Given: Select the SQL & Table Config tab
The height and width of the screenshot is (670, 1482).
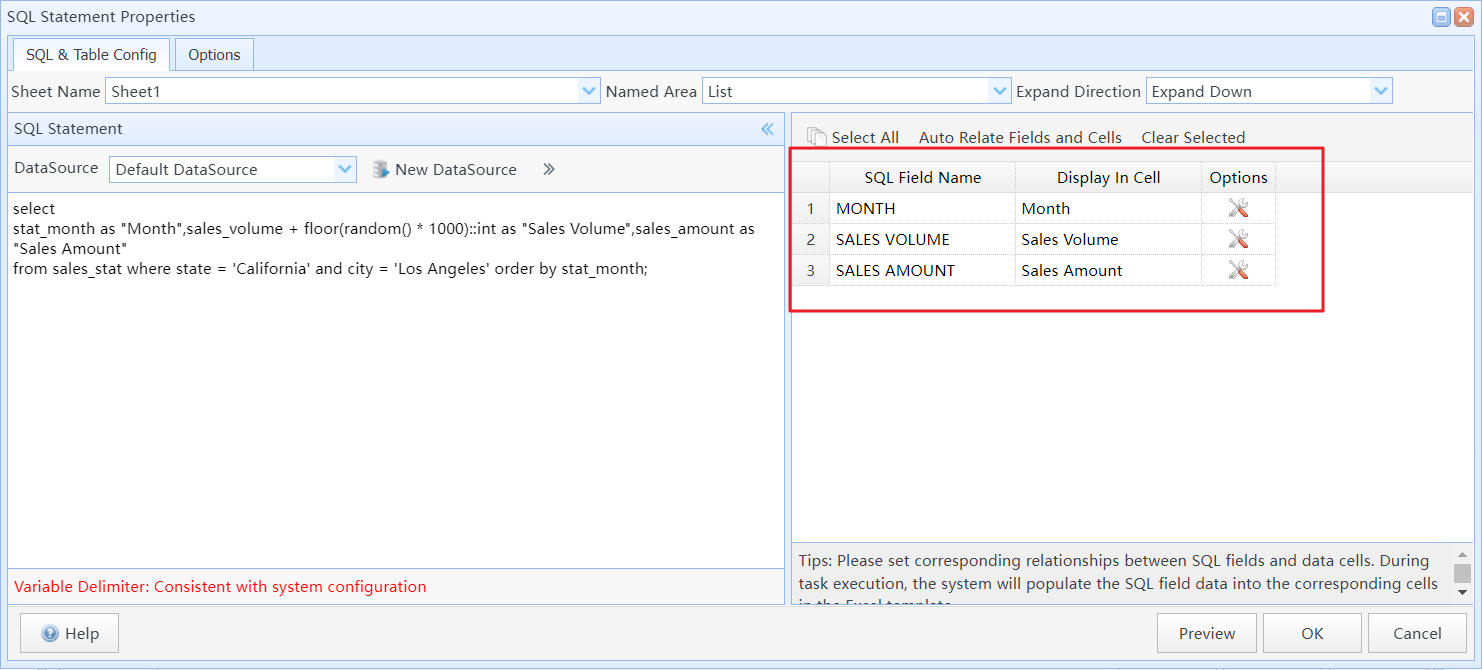Looking at the screenshot, I should tap(91, 55).
